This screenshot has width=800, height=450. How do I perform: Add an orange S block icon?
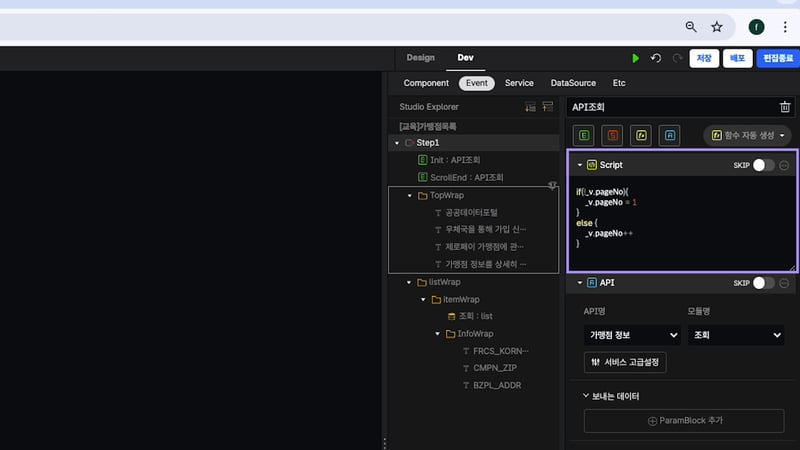coord(612,135)
